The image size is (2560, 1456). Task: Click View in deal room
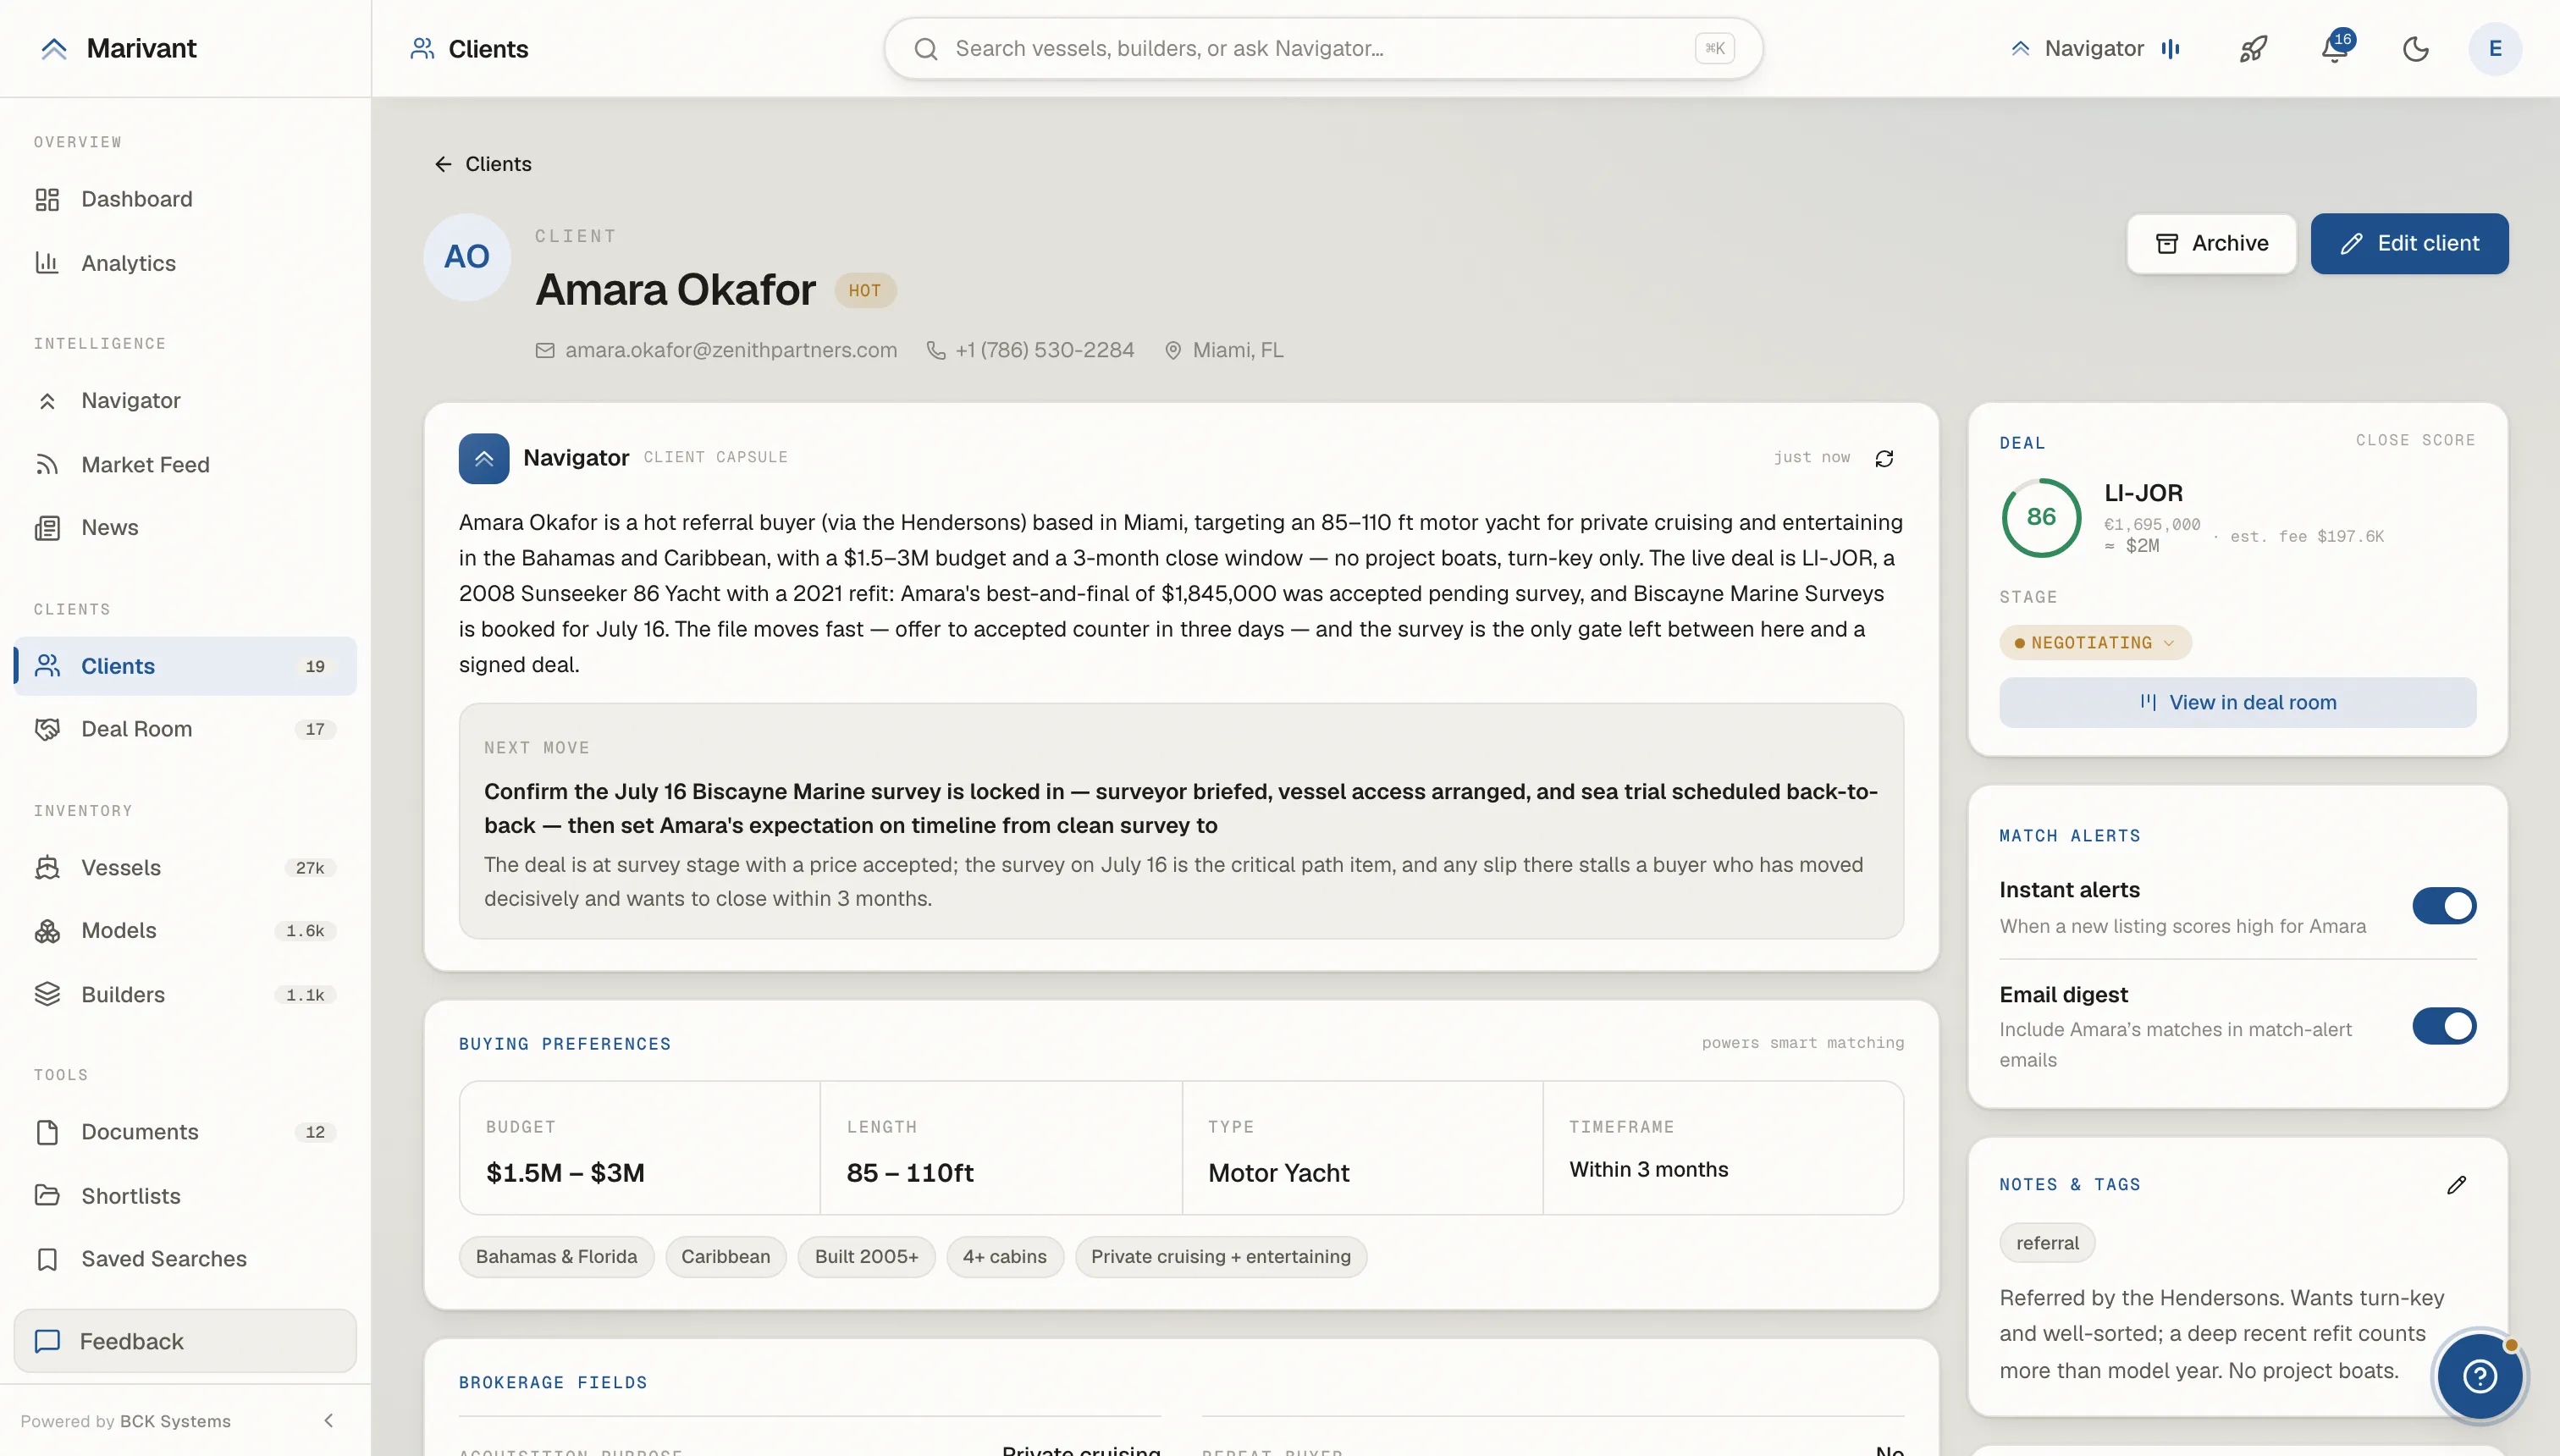[2237, 702]
